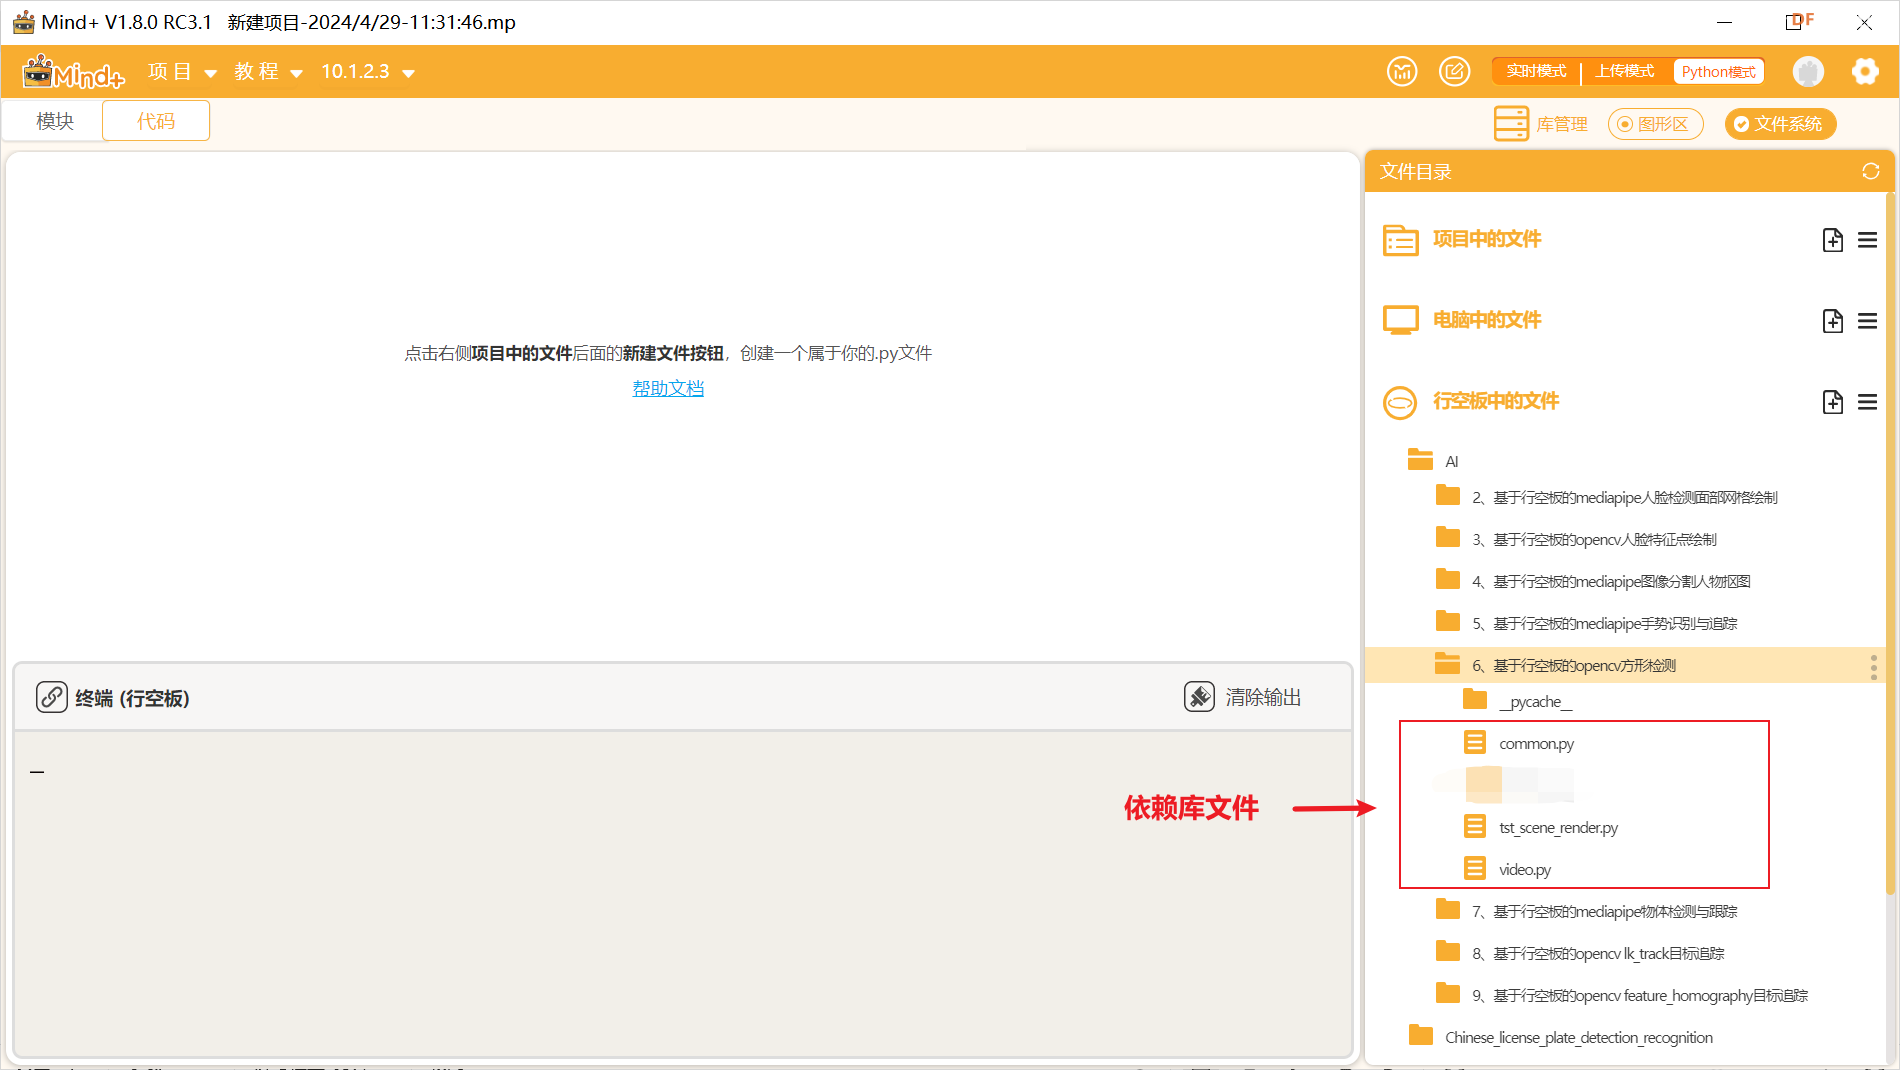This screenshot has height=1070, width=1900.
Task: Open the 帮助文档 help link
Action: (668, 388)
